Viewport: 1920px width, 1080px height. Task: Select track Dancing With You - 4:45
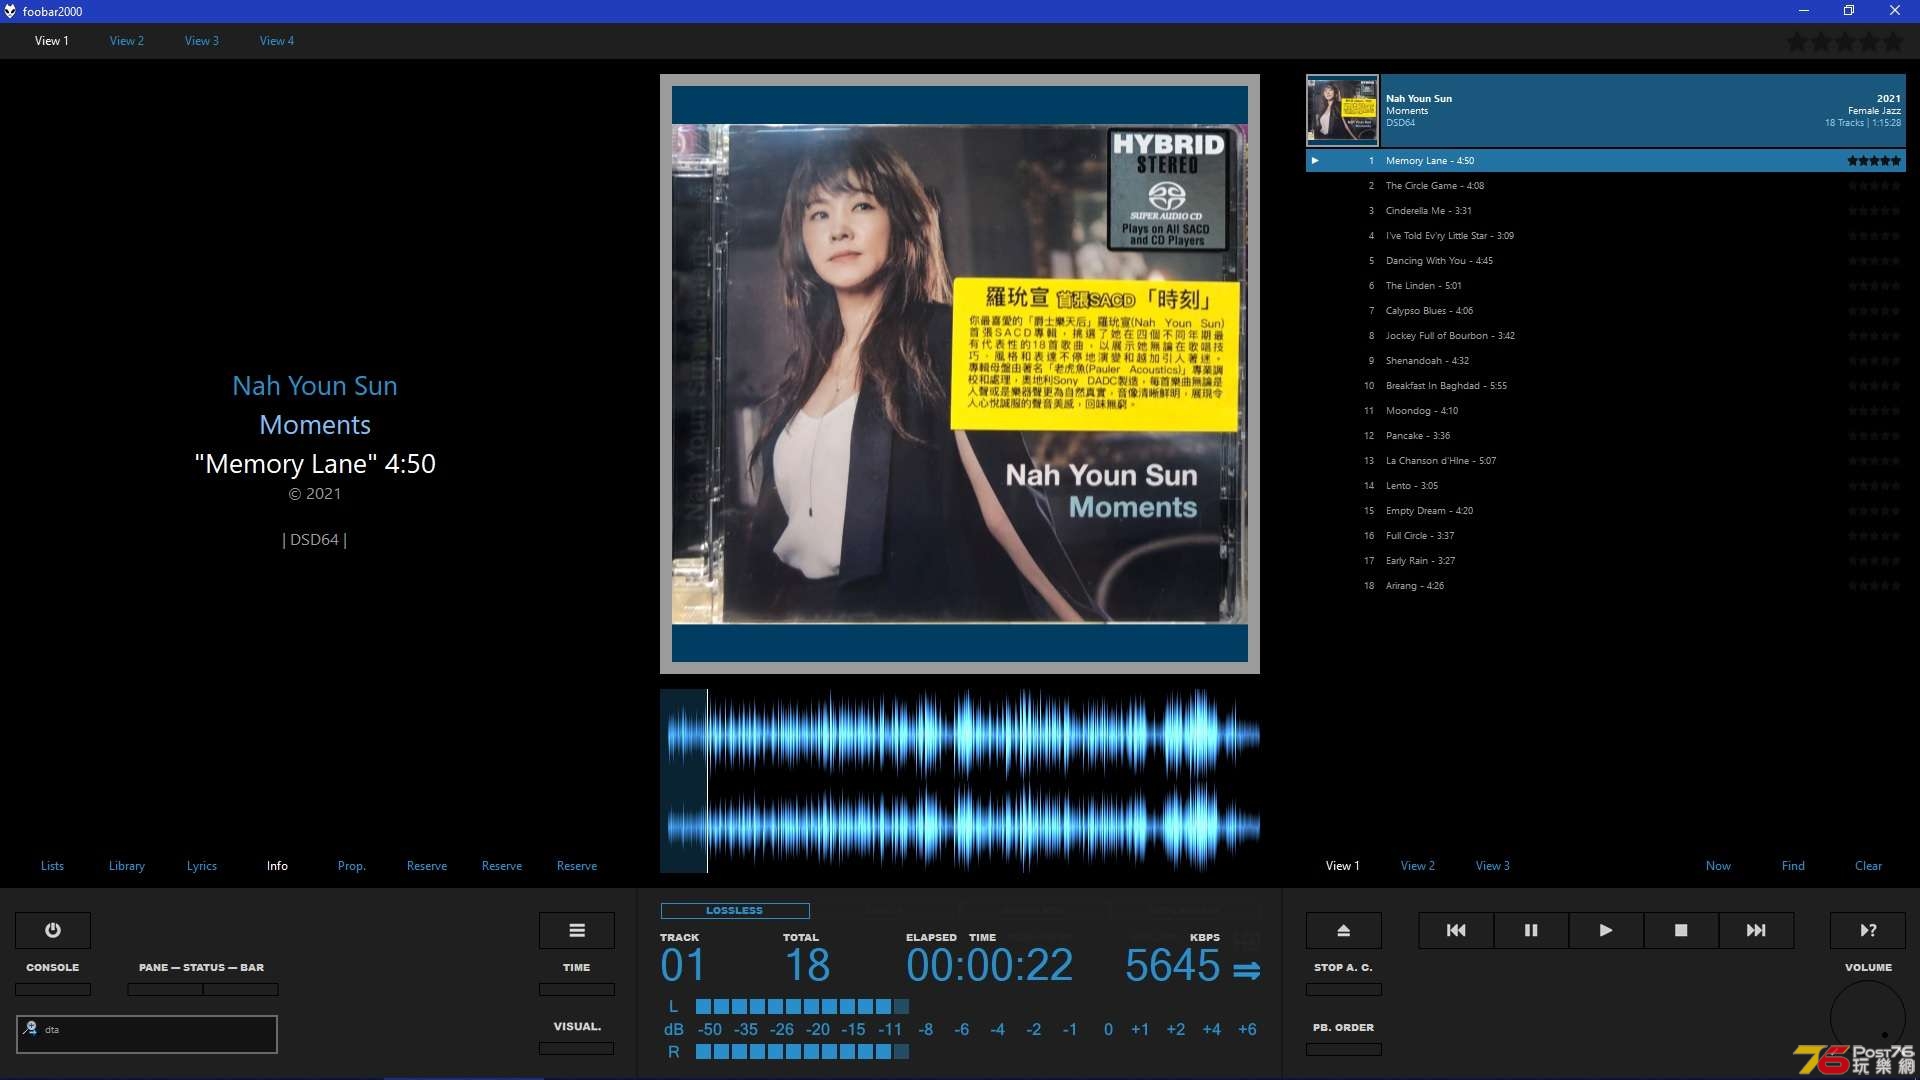click(1606, 261)
